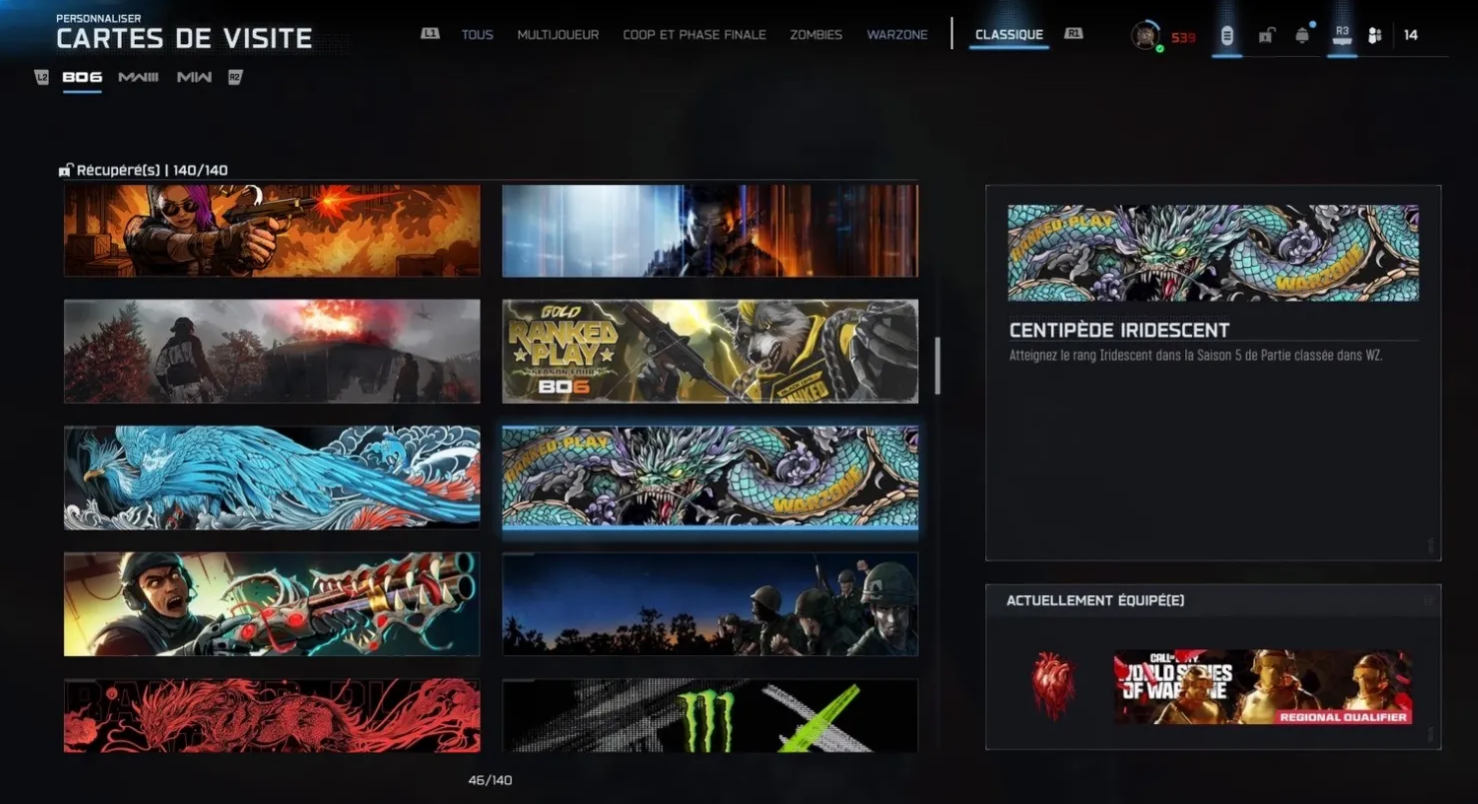Select the Monster Energy calling card
The width and height of the screenshot is (1478, 804).
pos(710,716)
